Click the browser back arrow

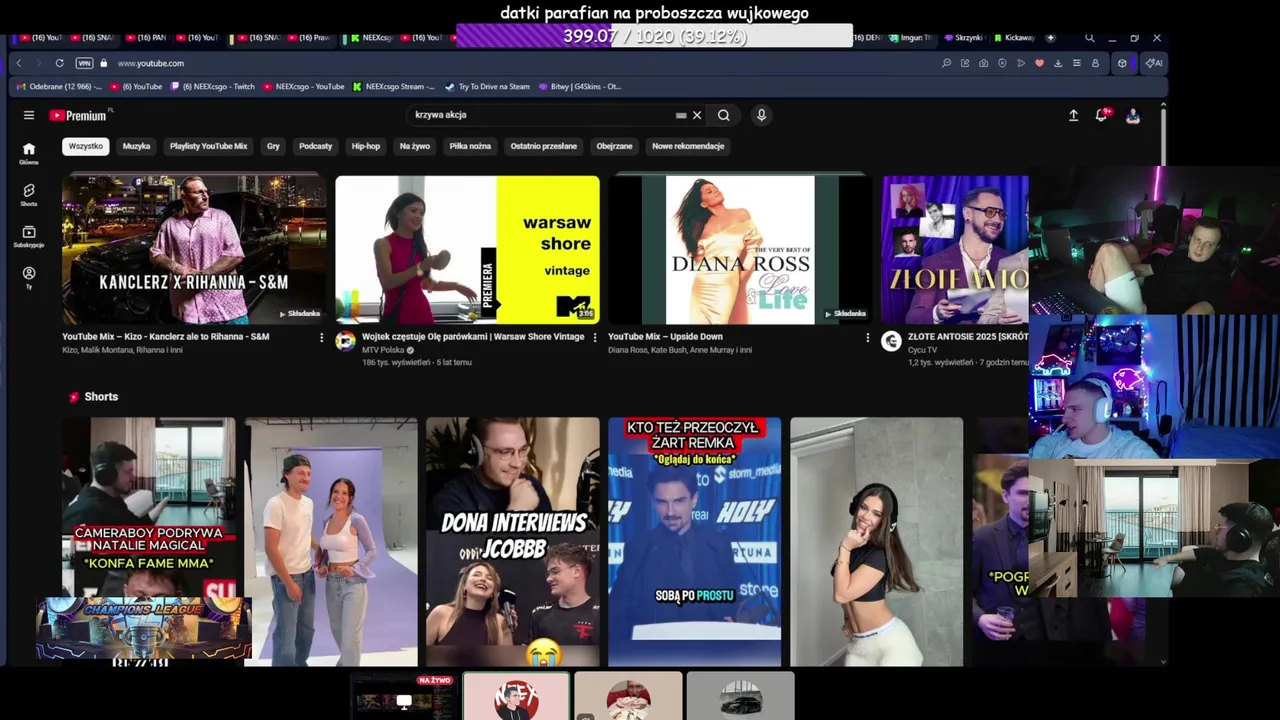[18, 63]
